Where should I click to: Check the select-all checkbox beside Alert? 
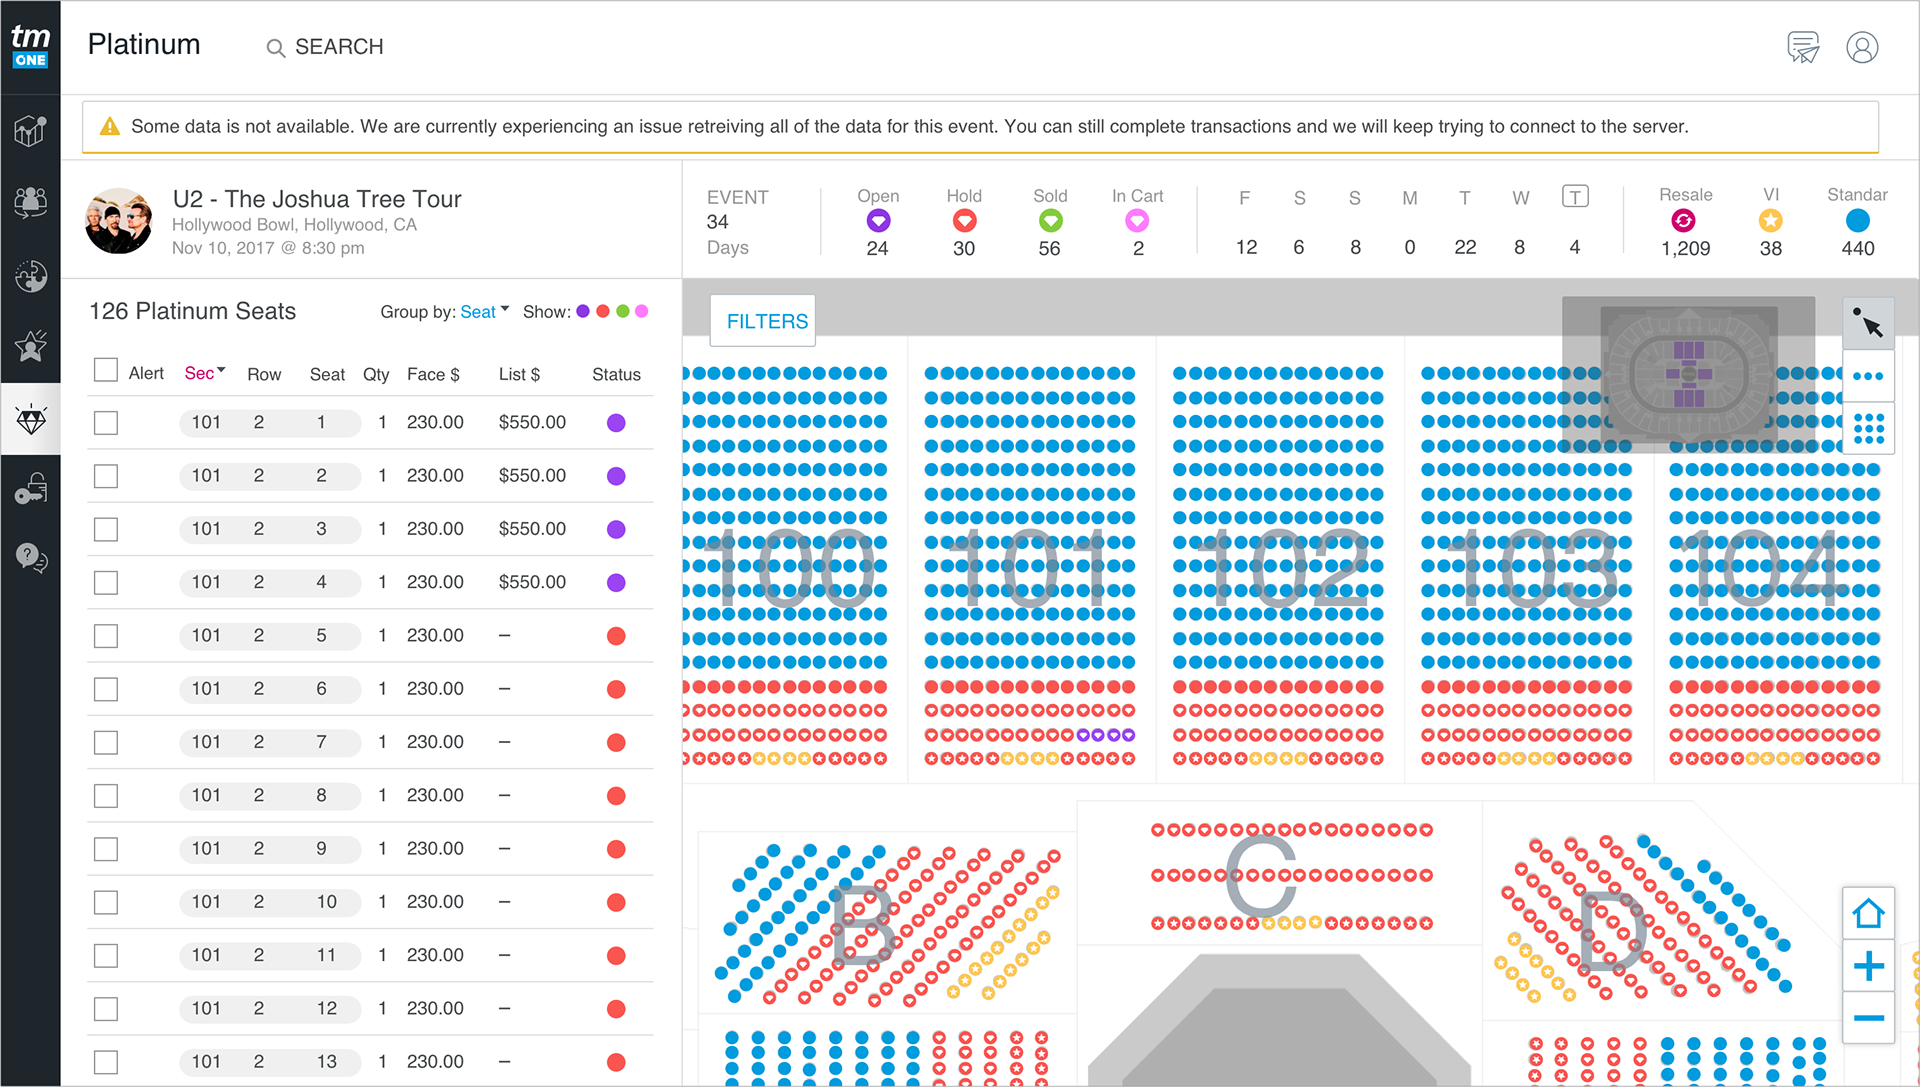(x=106, y=370)
